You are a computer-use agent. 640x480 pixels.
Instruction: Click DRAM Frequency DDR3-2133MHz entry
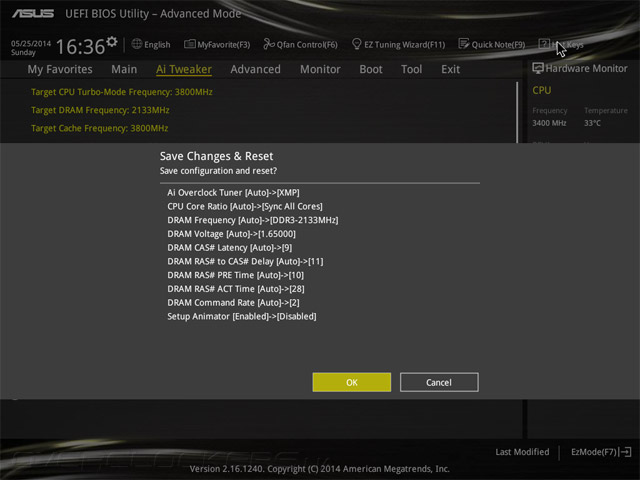click(253, 220)
